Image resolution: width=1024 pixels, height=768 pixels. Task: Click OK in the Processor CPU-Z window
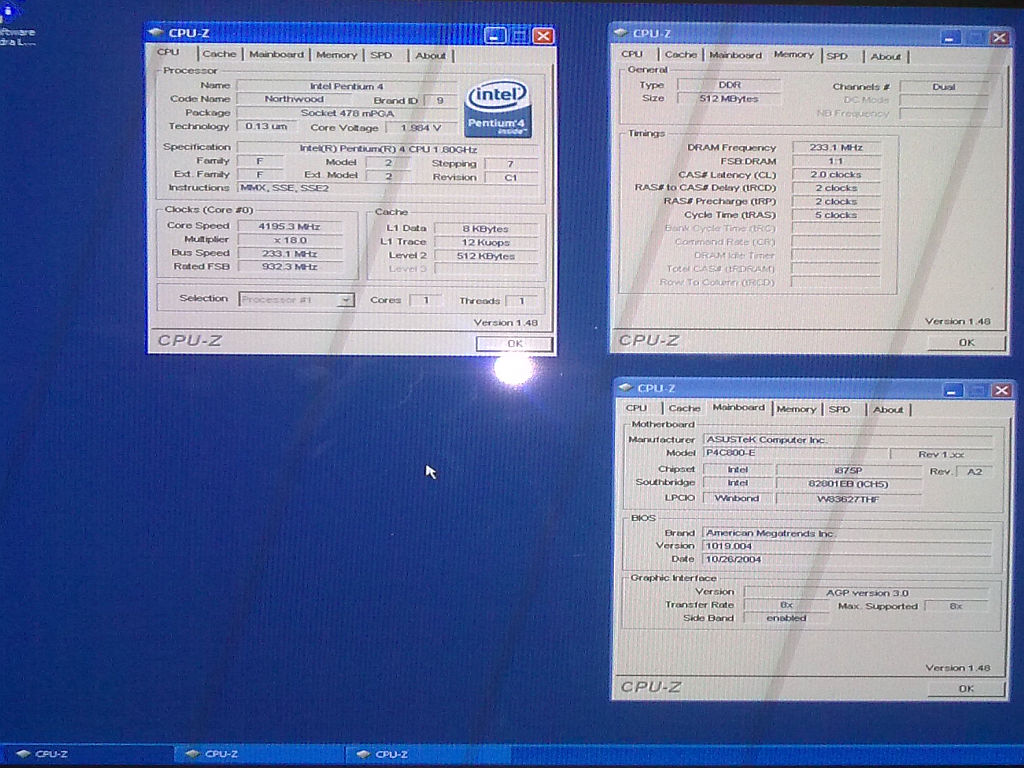514,344
